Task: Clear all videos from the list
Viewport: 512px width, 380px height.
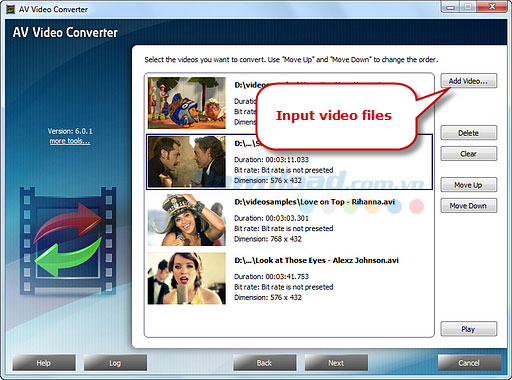Action: click(x=469, y=153)
